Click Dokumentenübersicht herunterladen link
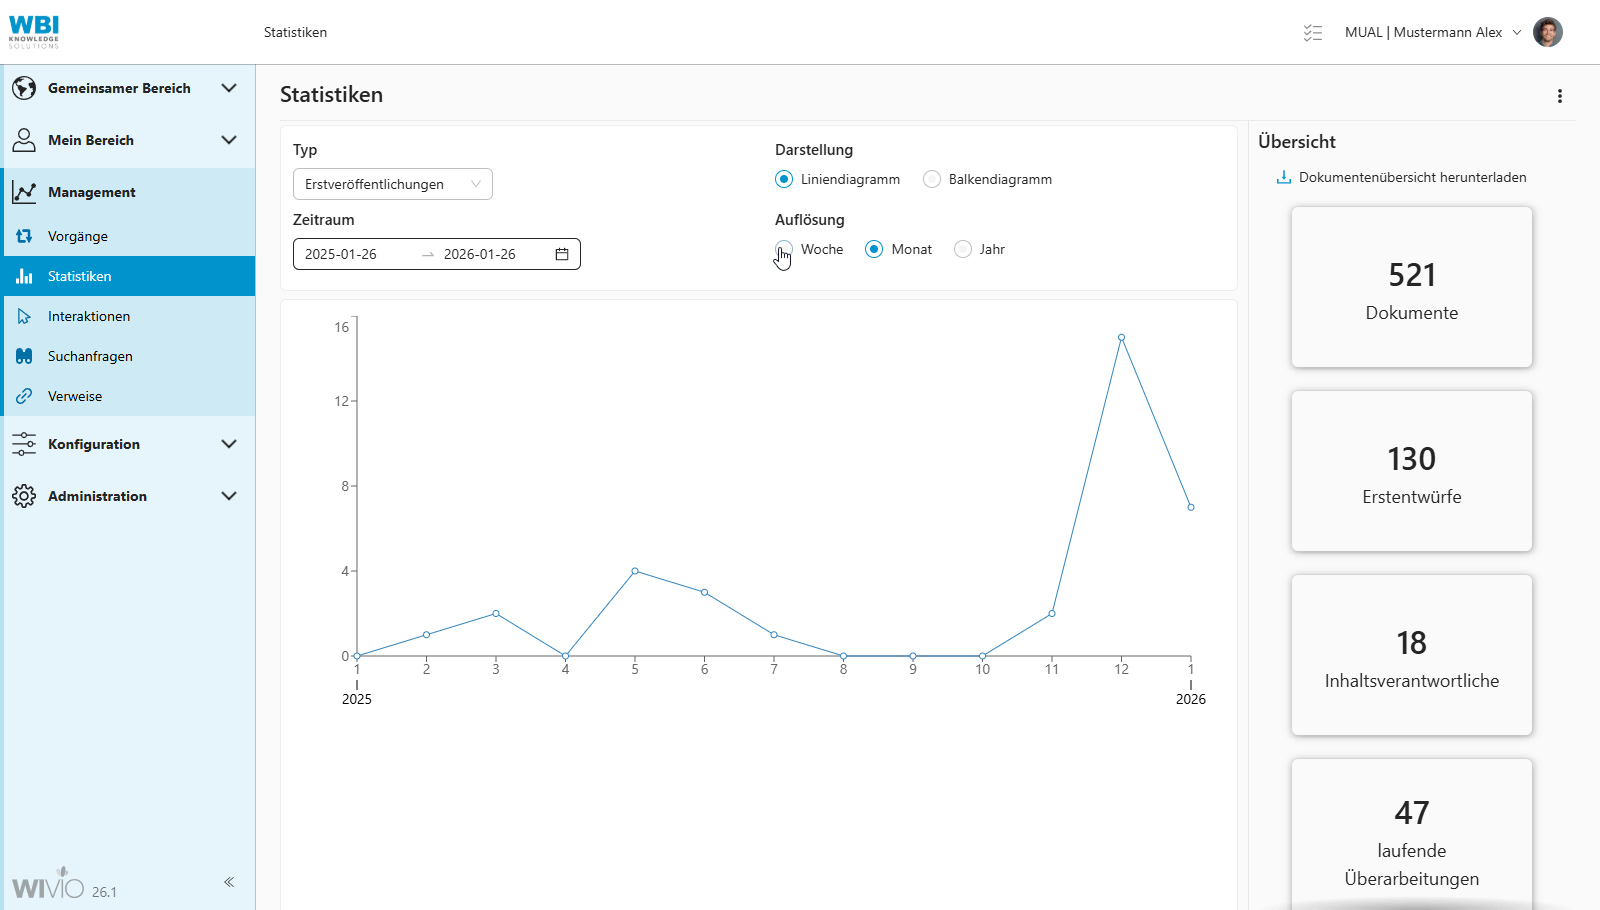Image resolution: width=1600 pixels, height=910 pixels. [x=1412, y=178]
